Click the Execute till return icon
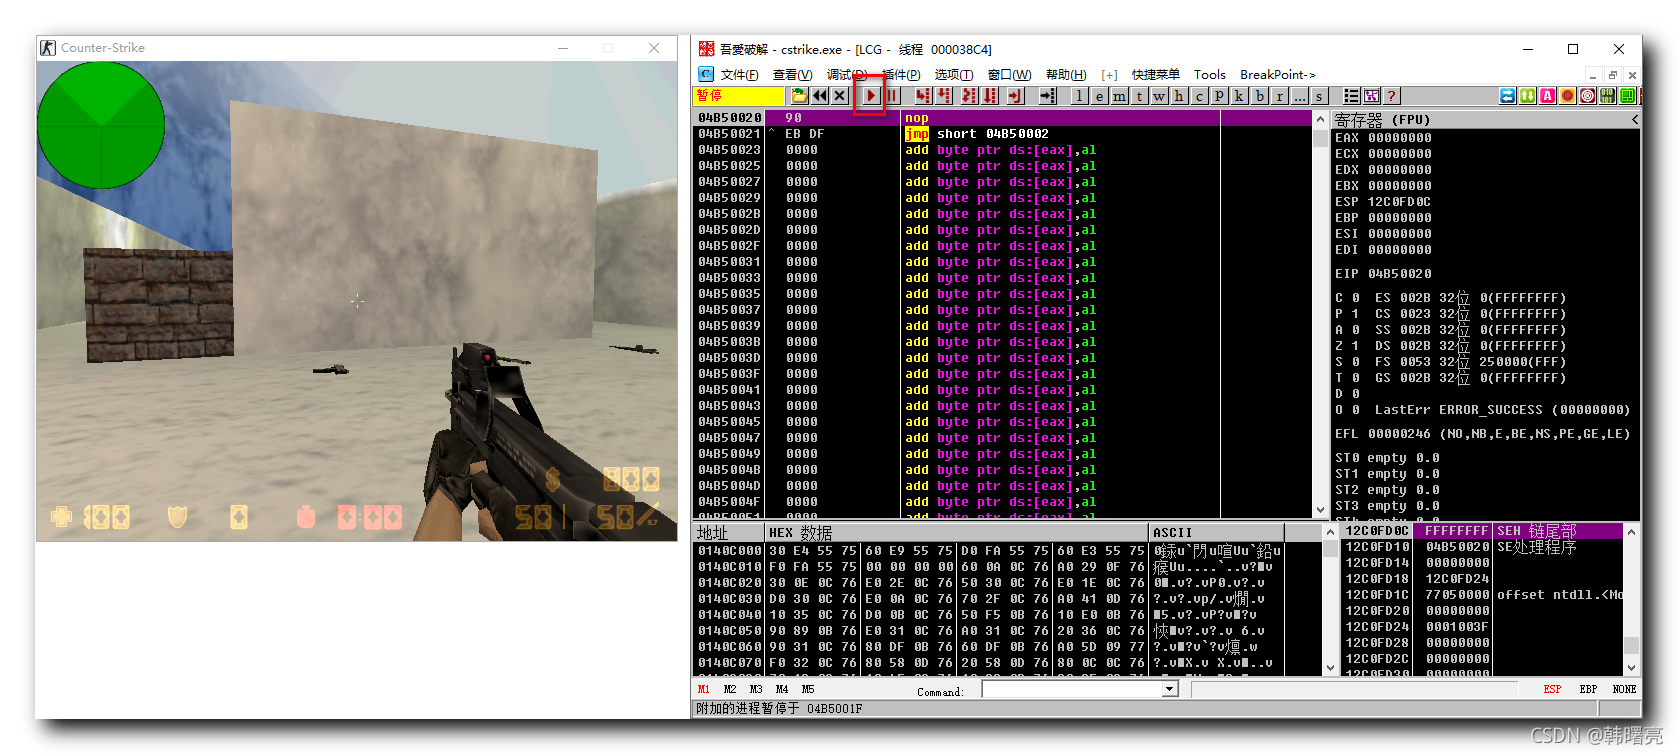 1015,96
